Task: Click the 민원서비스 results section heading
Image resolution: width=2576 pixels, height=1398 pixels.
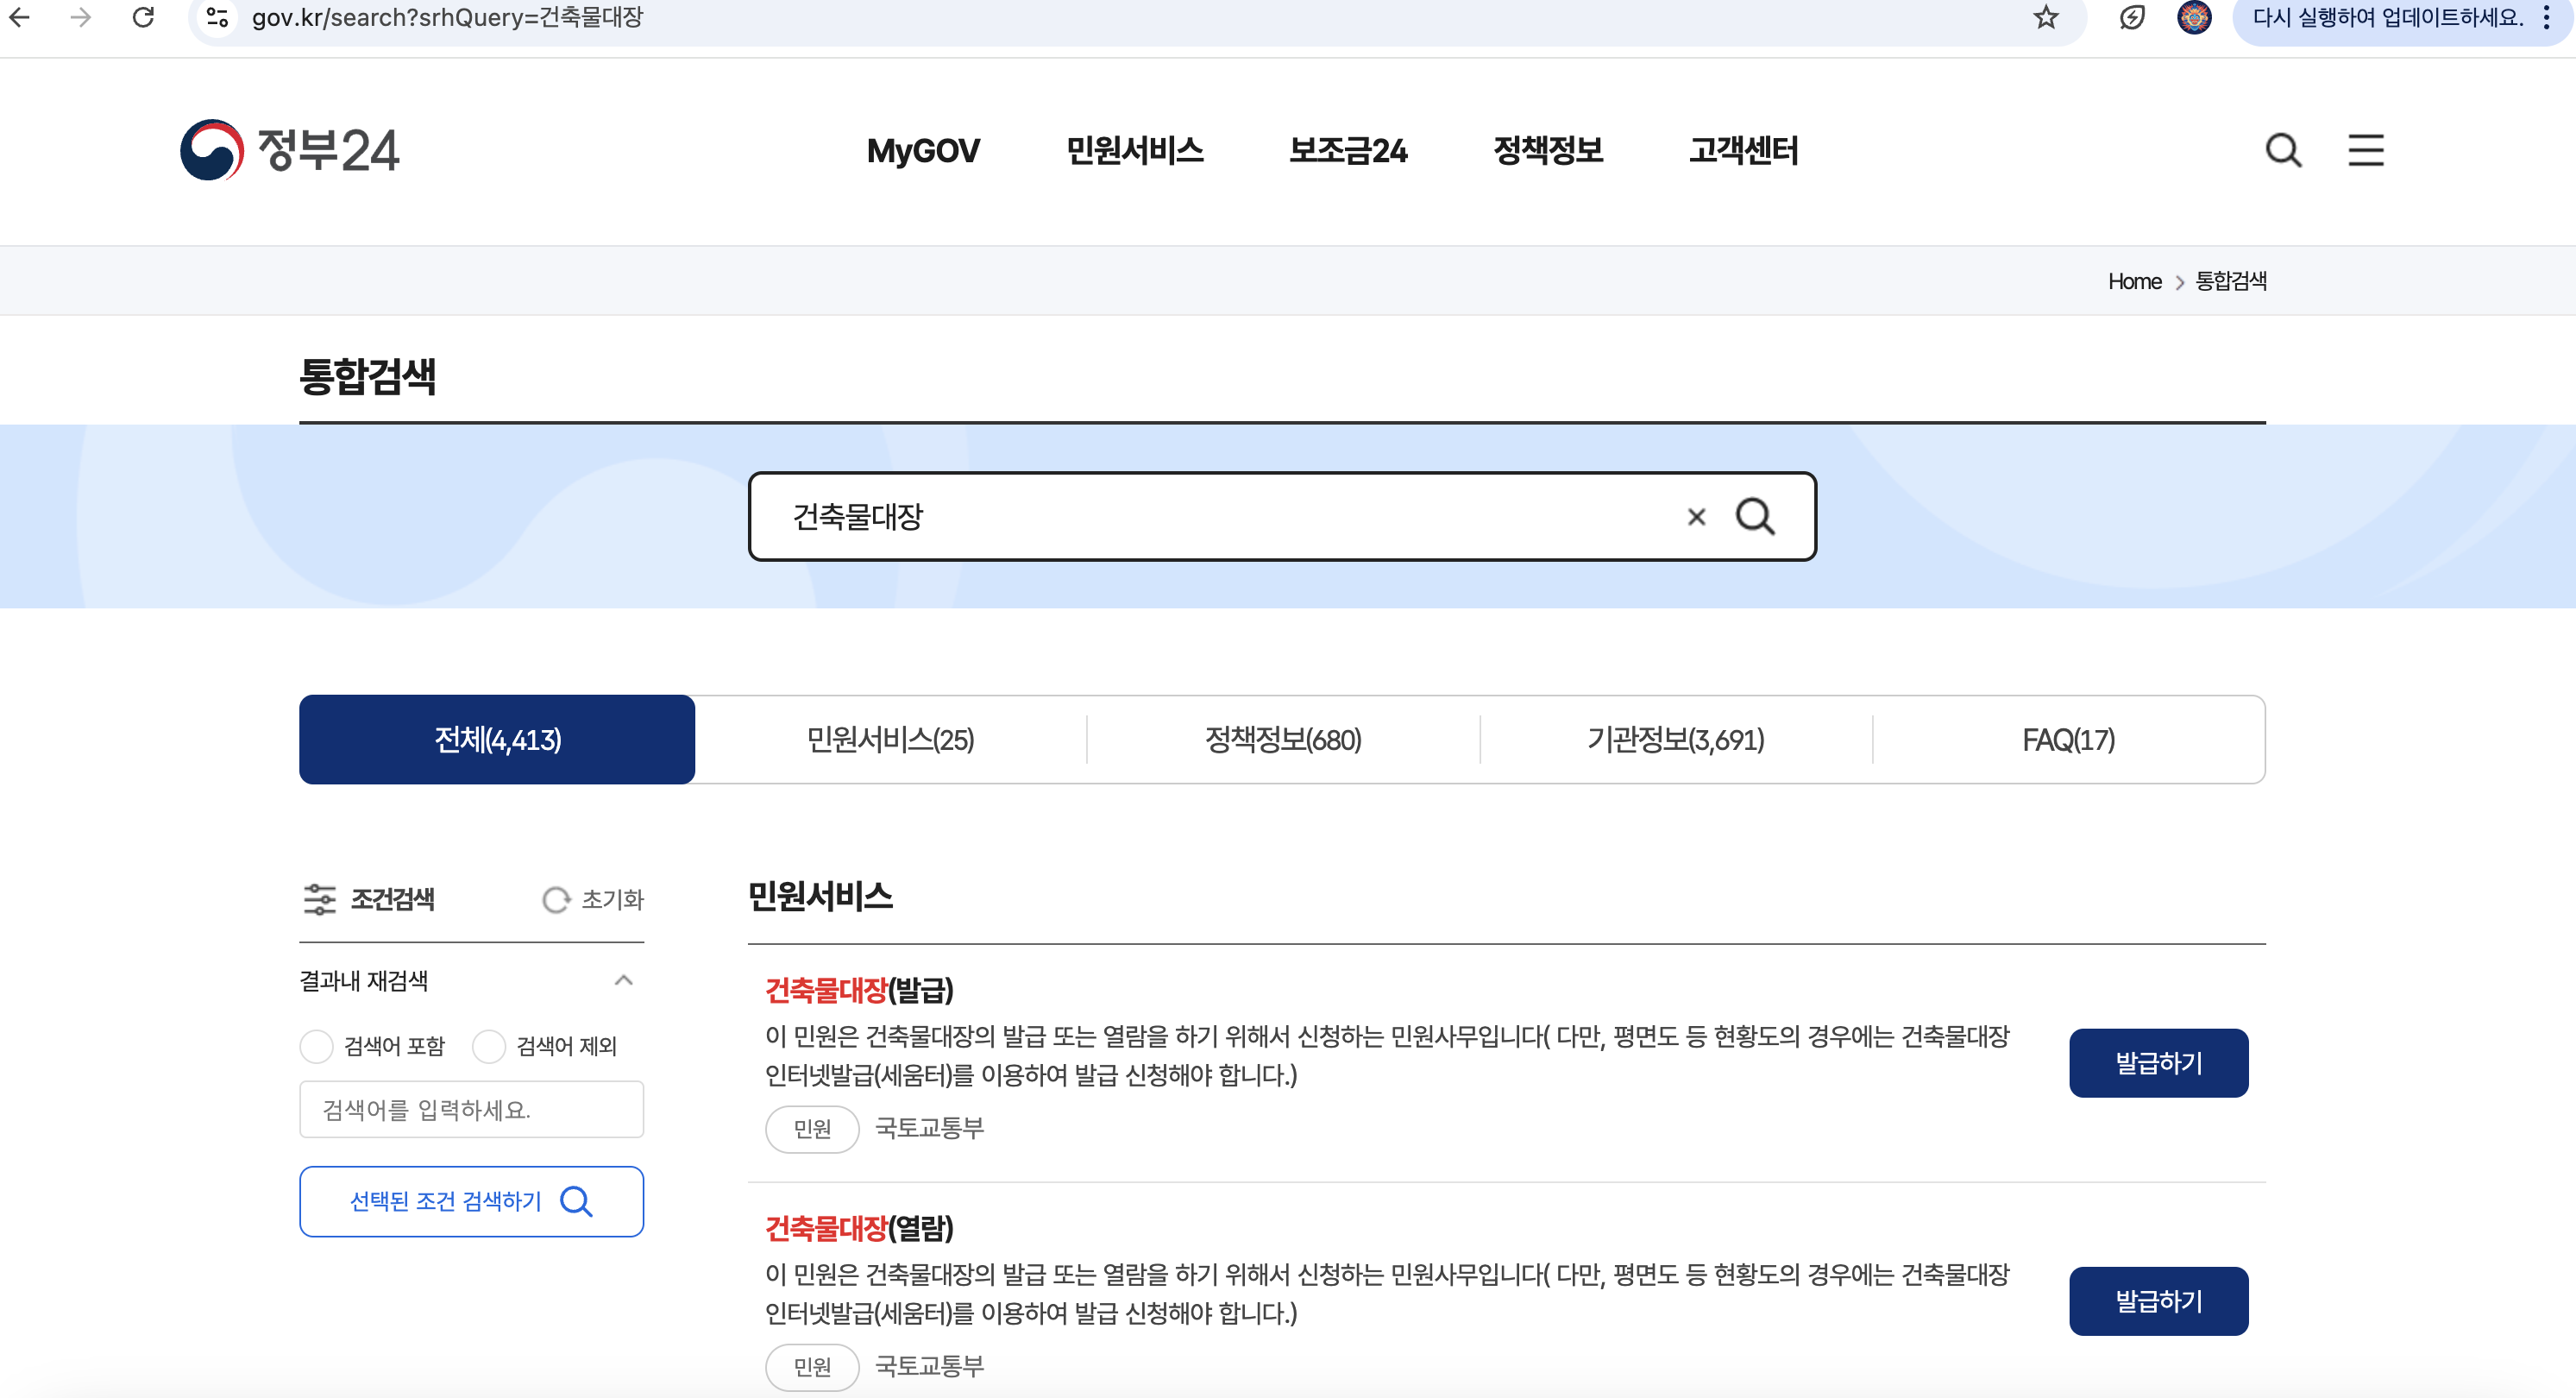Action: coord(820,896)
